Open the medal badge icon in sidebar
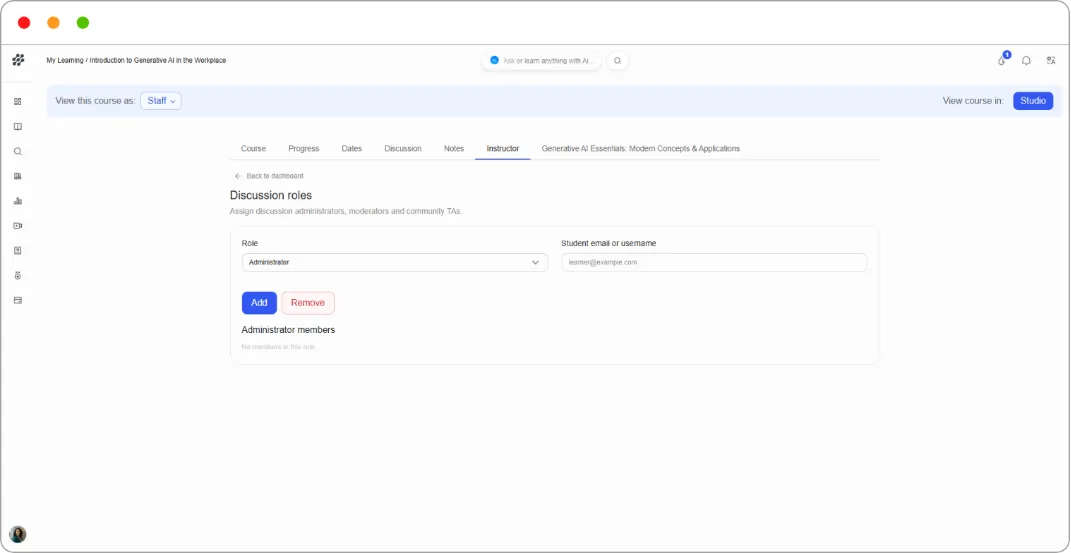Screen dimensions: 1071x553 (18, 276)
